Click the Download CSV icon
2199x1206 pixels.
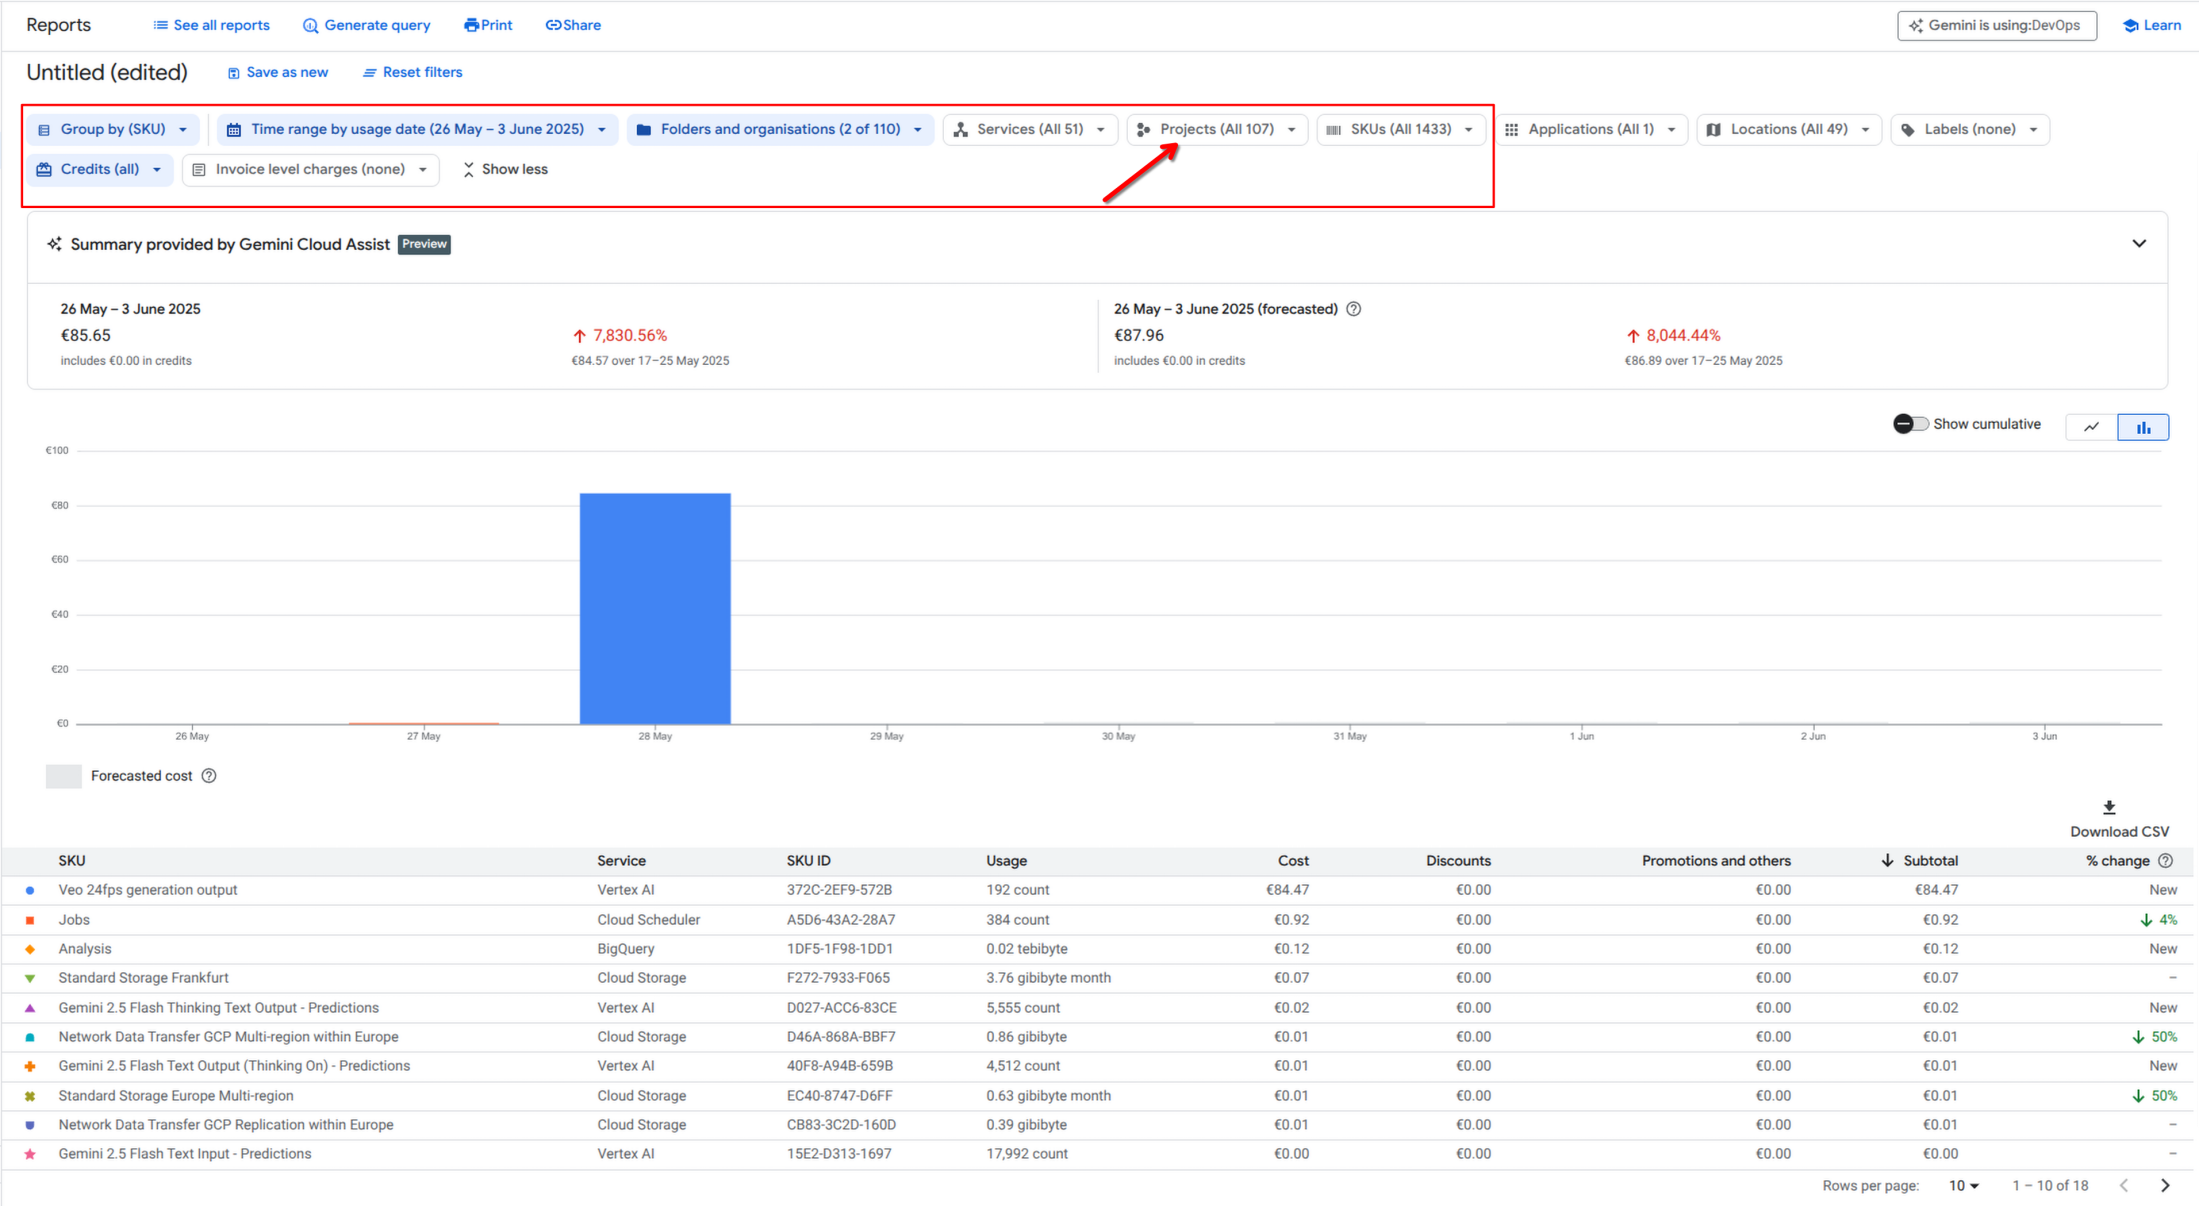(2109, 807)
